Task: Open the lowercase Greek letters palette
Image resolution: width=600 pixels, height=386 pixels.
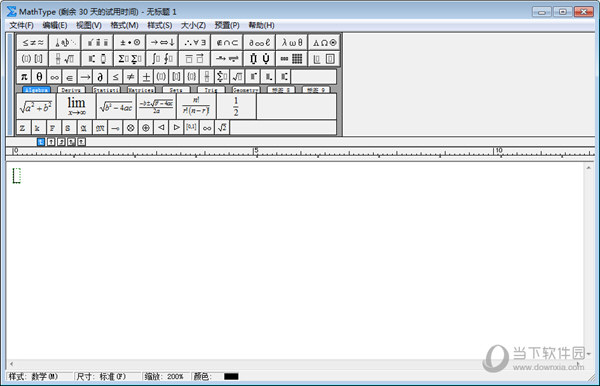Action: coord(292,42)
